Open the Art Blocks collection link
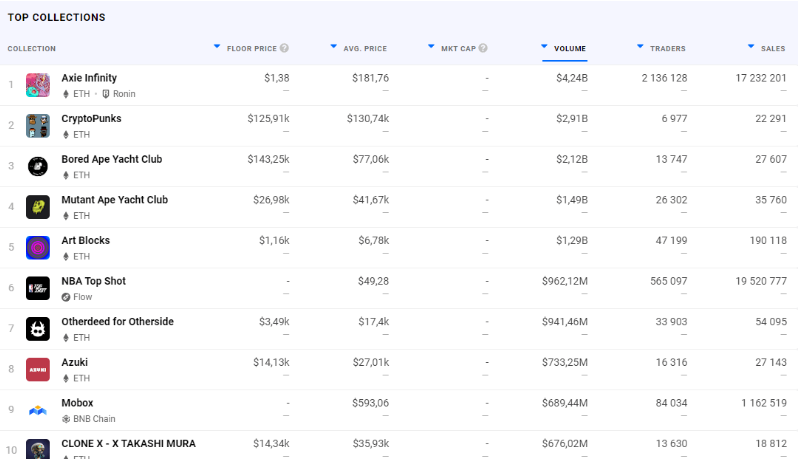799x459 pixels. click(86, 240)
